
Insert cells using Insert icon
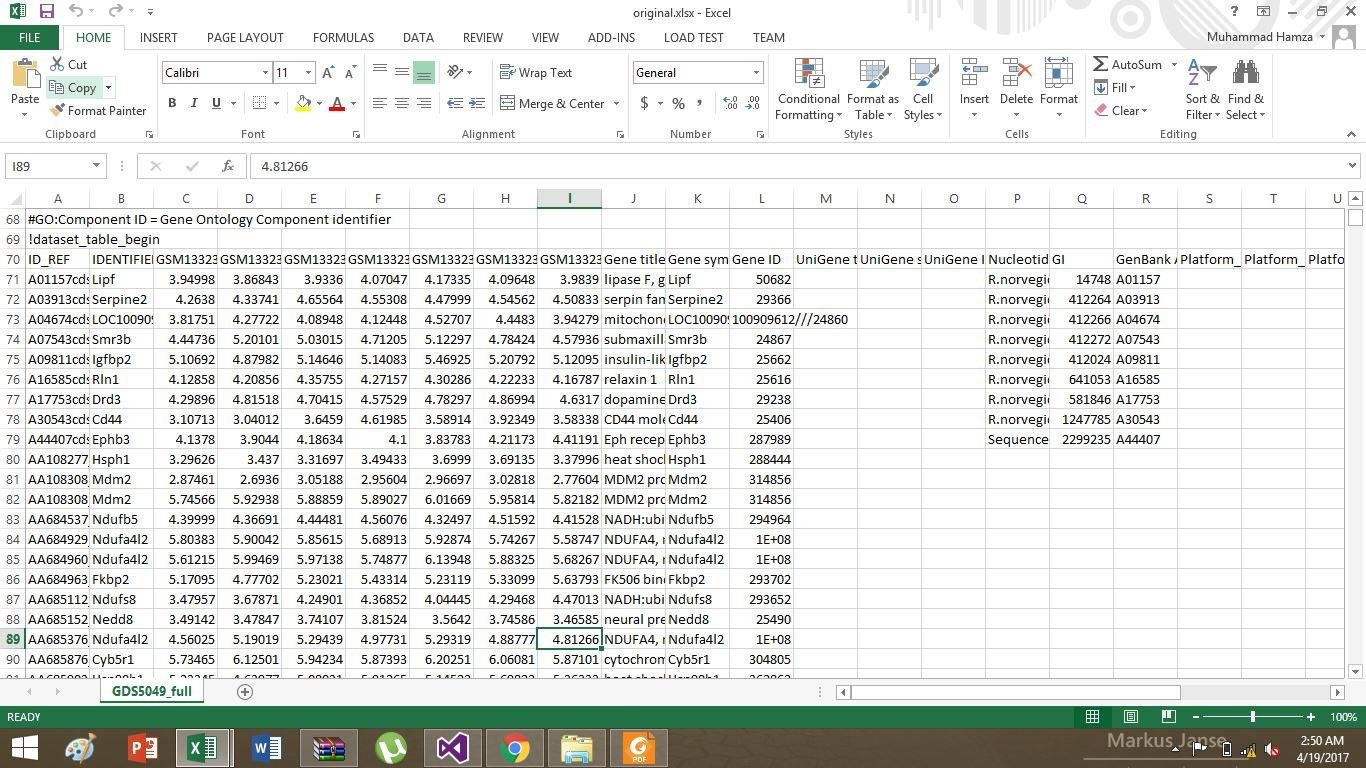point(974,74)
